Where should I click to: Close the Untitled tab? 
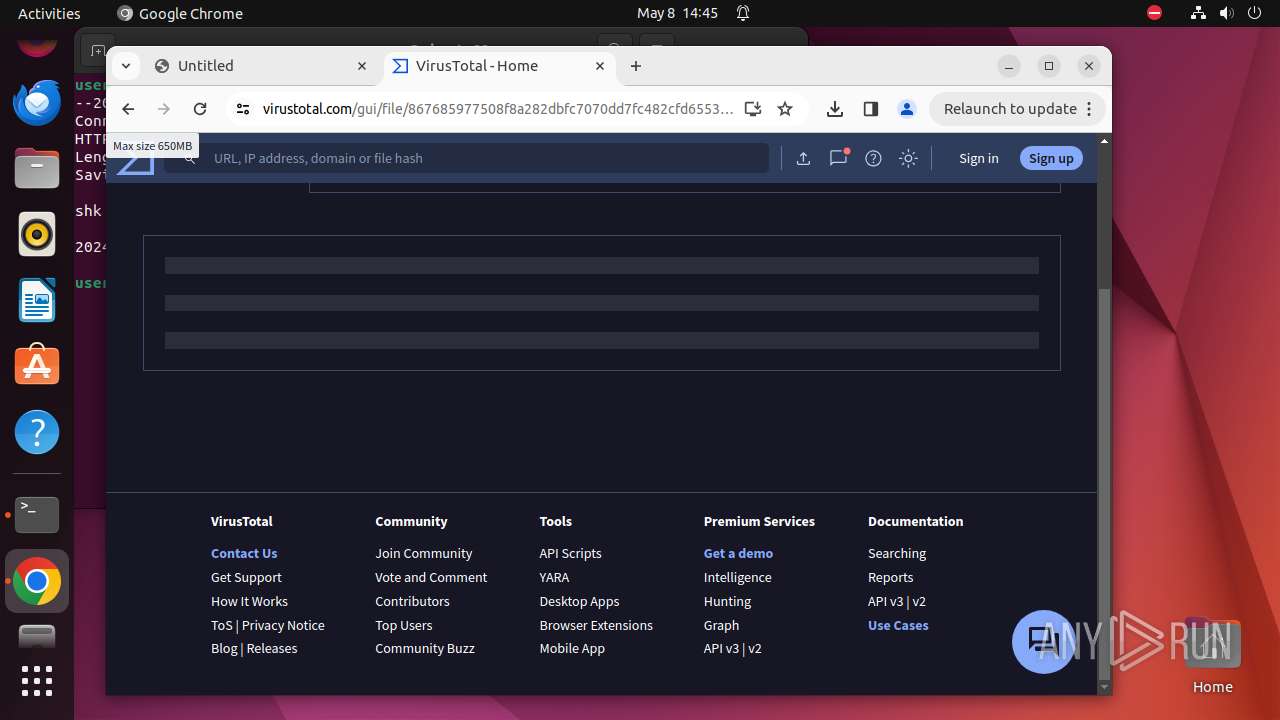click(x=362, y=66)
